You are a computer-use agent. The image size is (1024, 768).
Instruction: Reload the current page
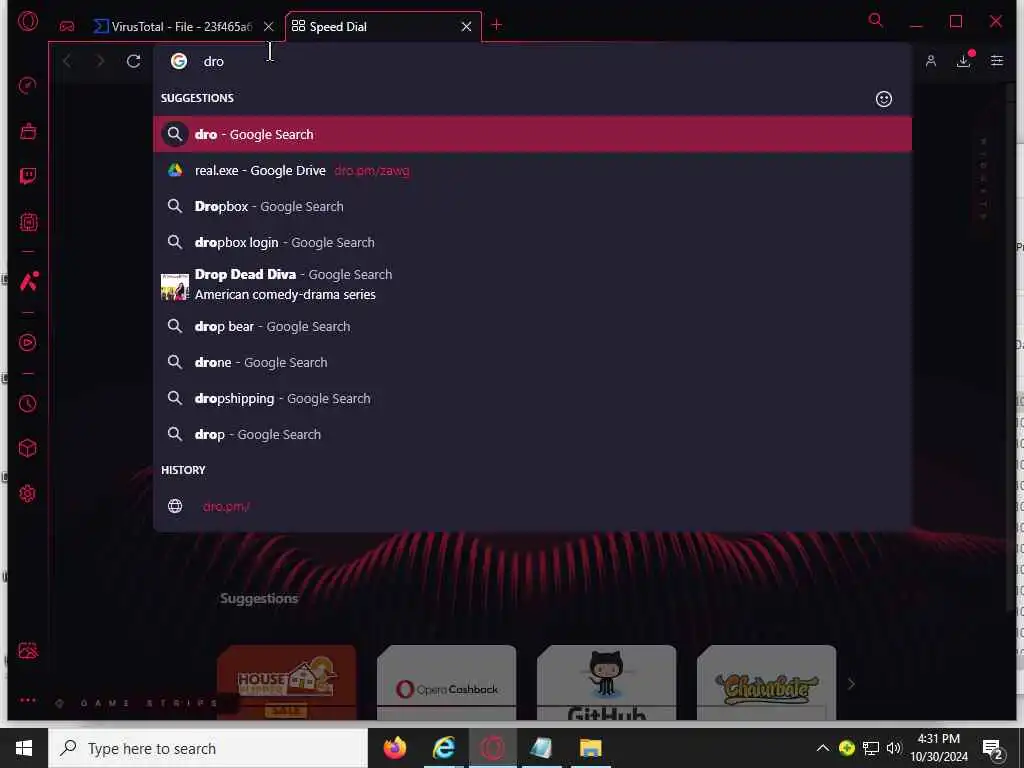coord(133,61)
